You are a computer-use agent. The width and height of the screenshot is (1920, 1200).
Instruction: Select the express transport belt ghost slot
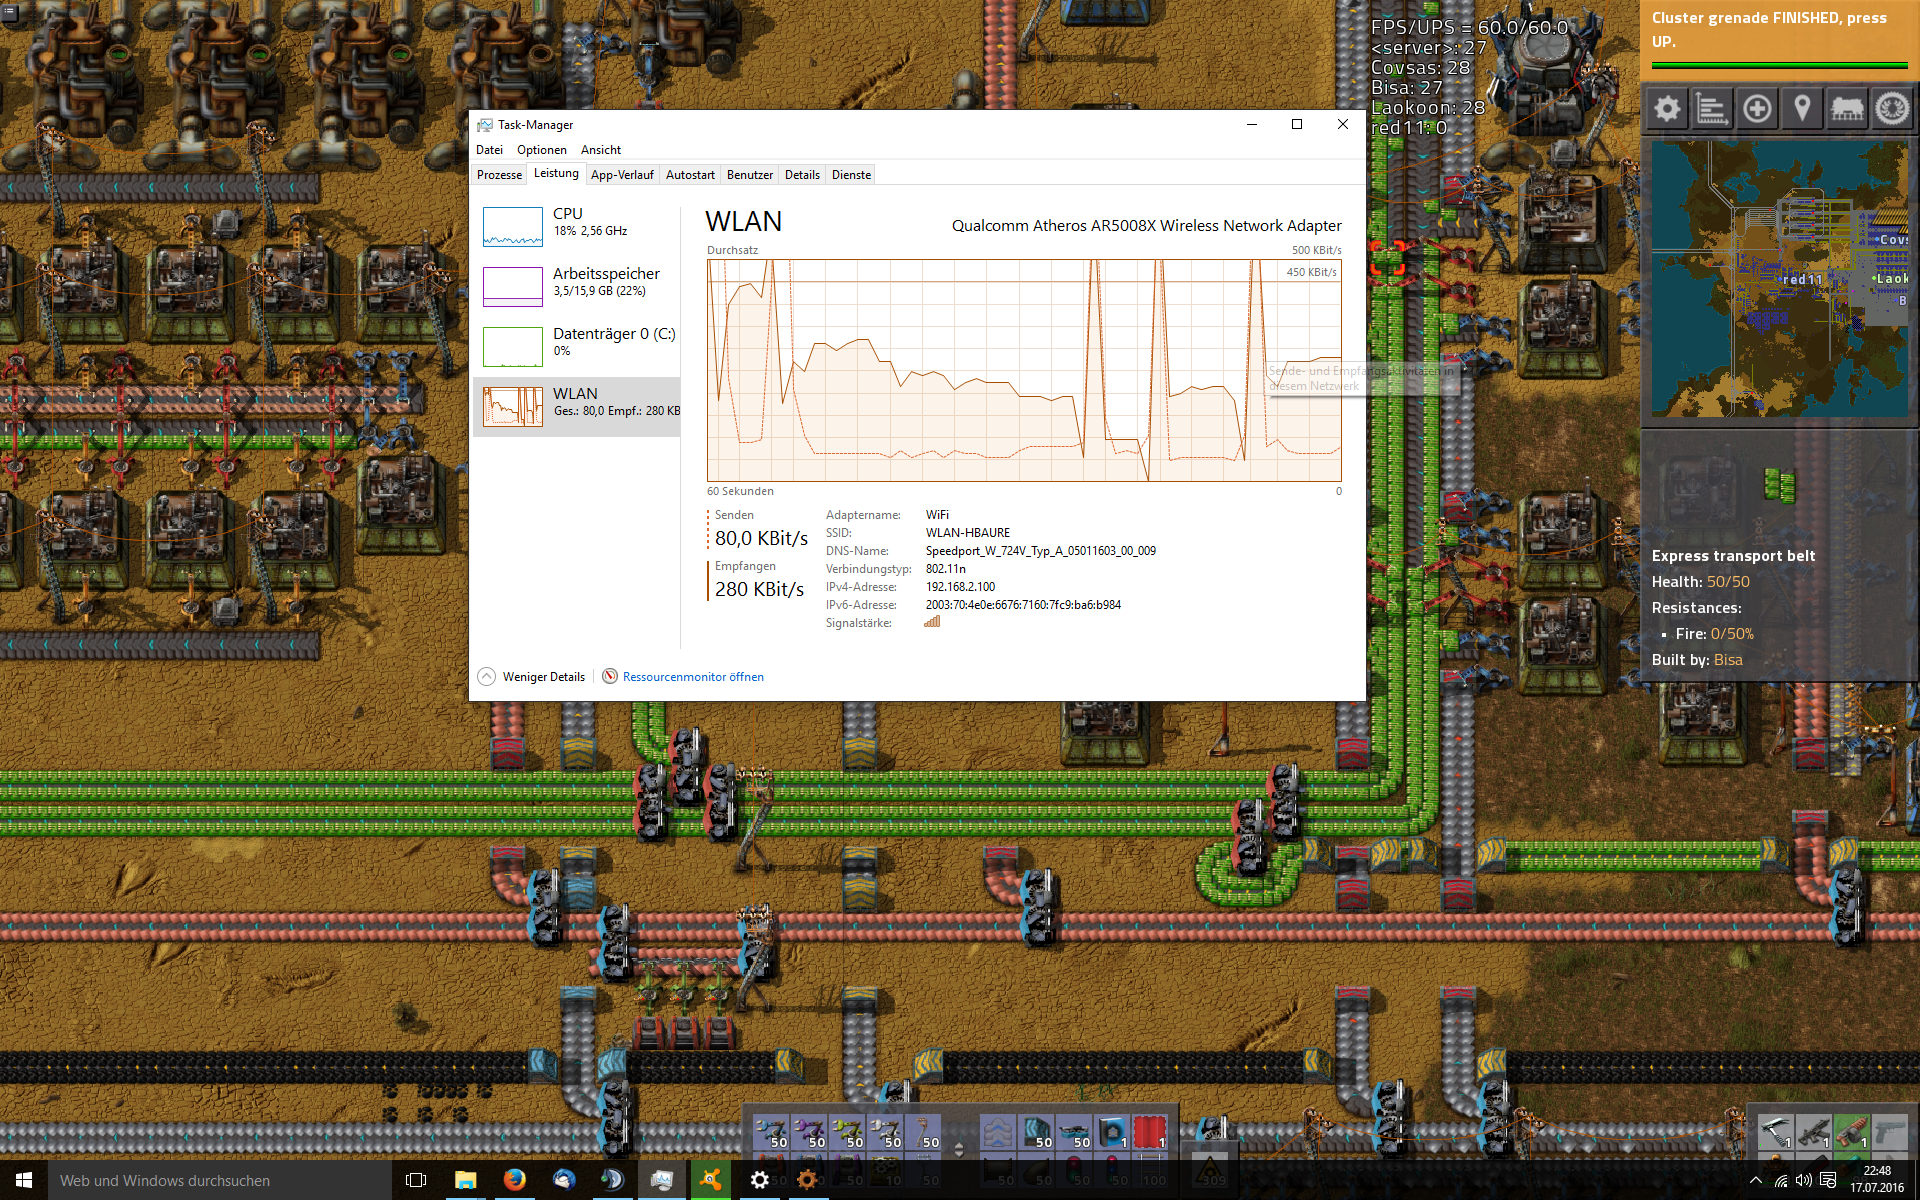coord(997,1133)
